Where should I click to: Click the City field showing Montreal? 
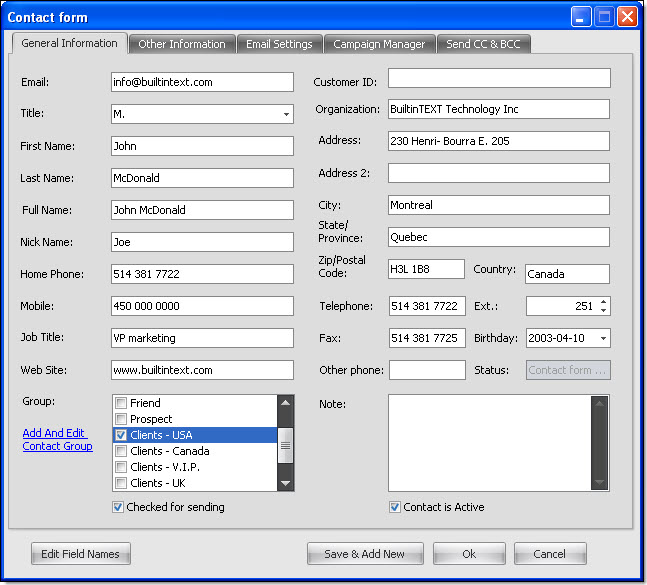[499, 205]
